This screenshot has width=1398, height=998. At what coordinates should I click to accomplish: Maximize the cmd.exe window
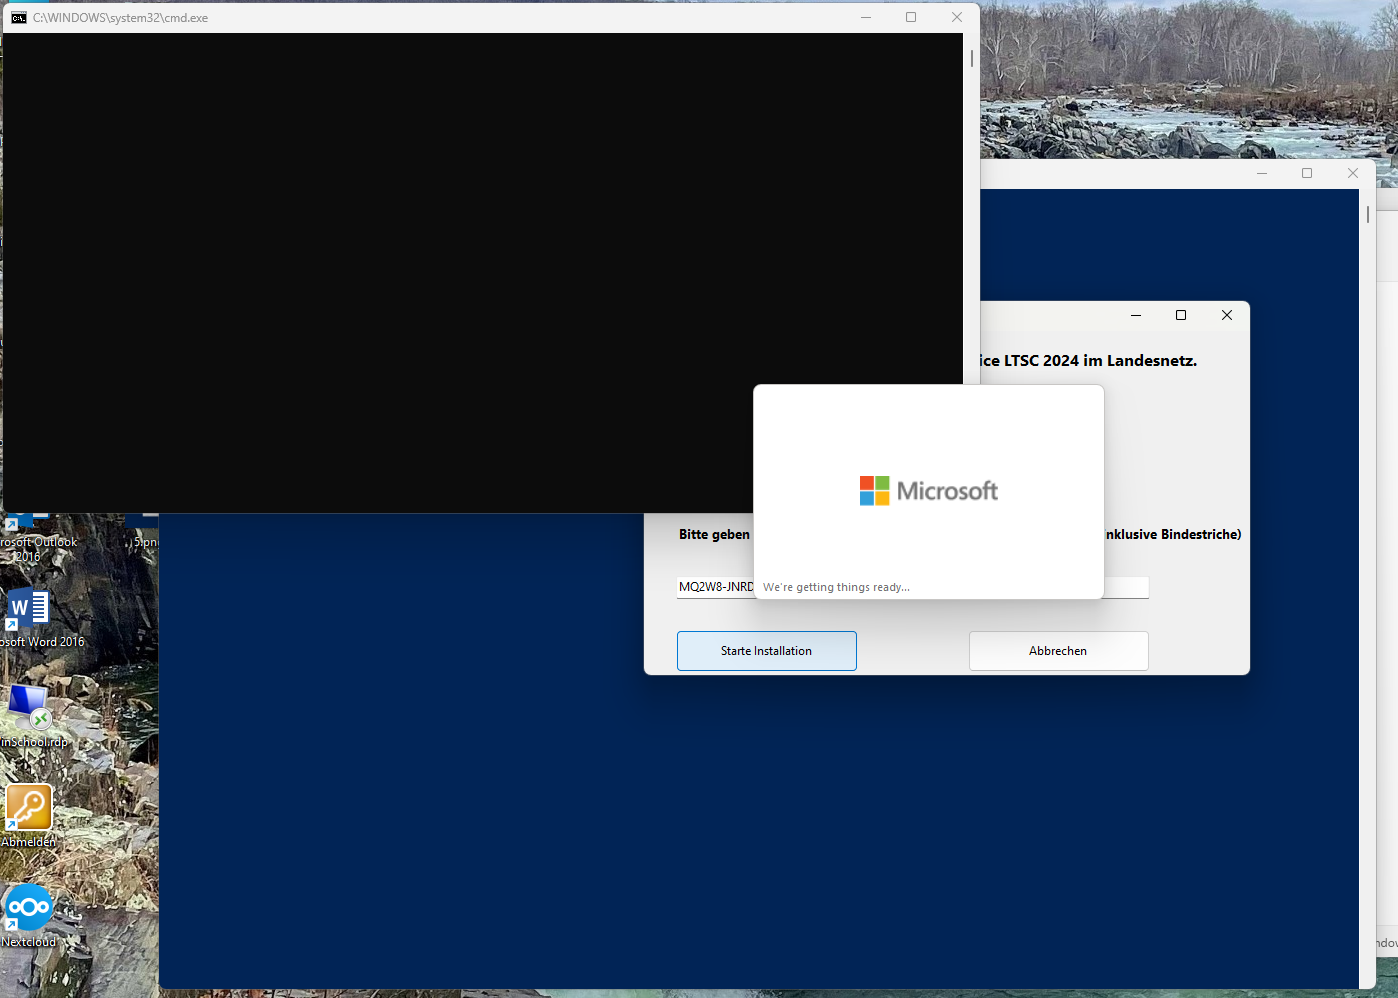click(x=911, y=17)
